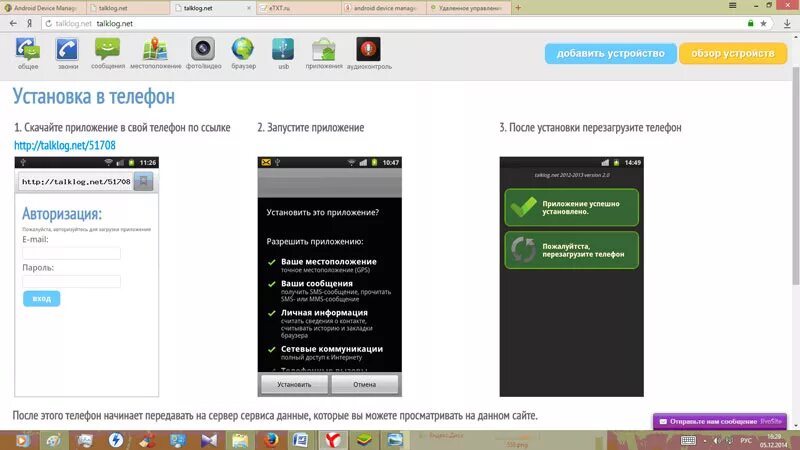Click the Установка в телефон heading
This screenshot has height=450, width=800.
point(93,96)
